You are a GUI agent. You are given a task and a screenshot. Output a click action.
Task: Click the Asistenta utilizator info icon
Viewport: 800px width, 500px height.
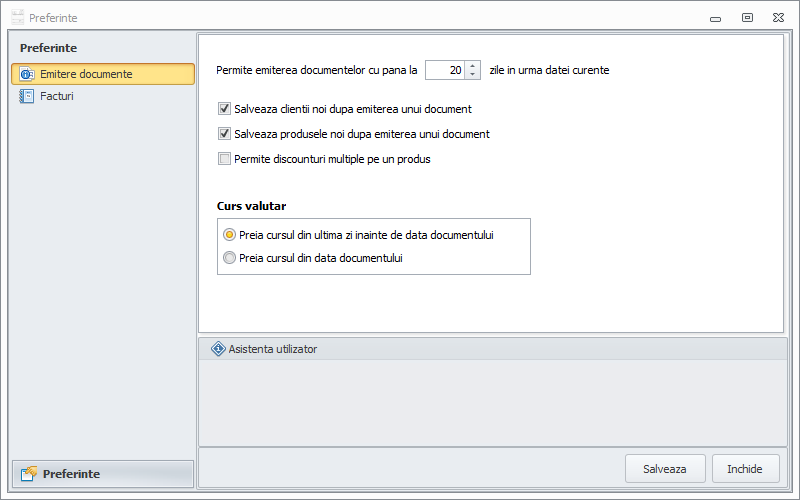point(218,349)
